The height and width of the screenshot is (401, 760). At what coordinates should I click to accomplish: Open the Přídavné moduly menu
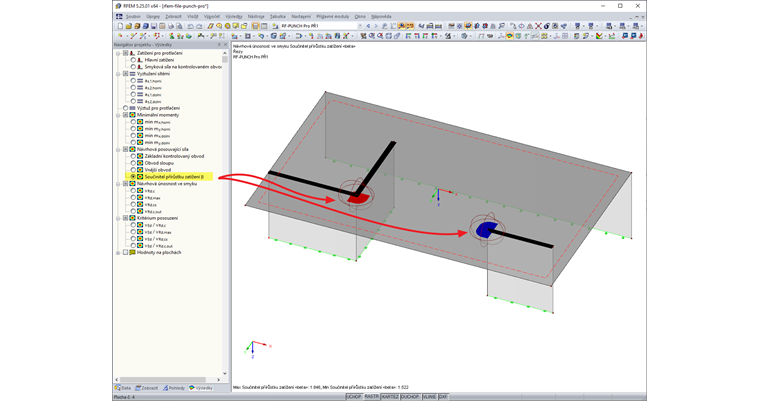332,16
